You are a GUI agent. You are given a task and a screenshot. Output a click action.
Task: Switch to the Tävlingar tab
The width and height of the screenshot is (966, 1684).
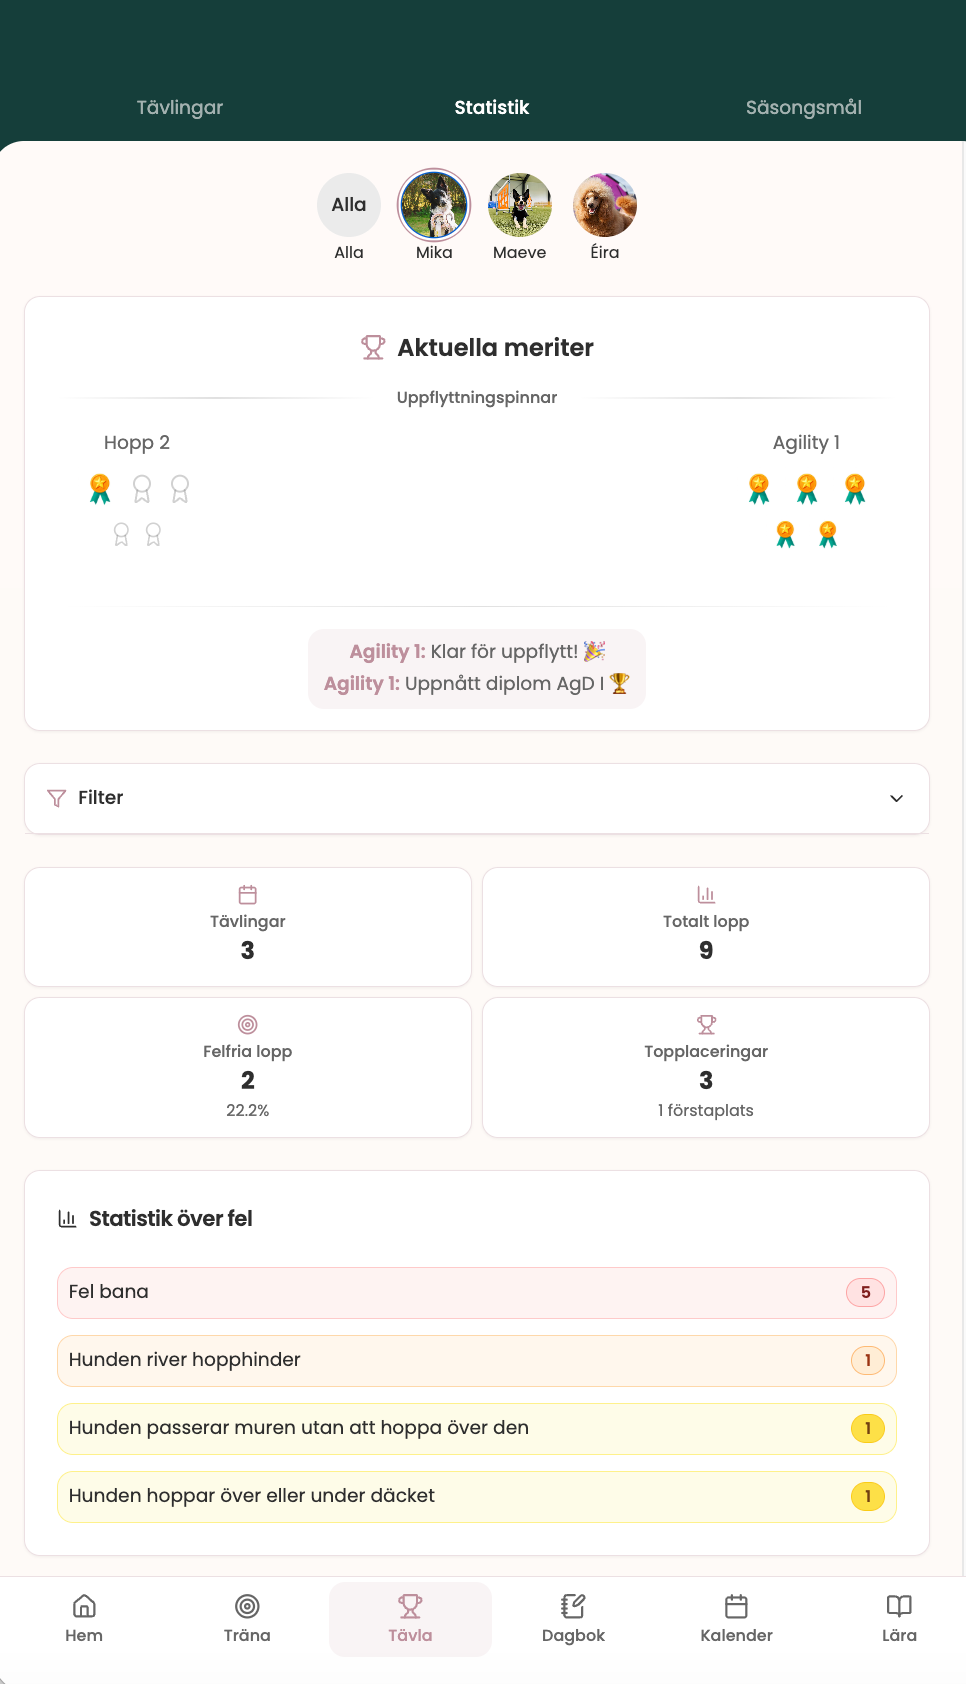click(x=180, y=107)
